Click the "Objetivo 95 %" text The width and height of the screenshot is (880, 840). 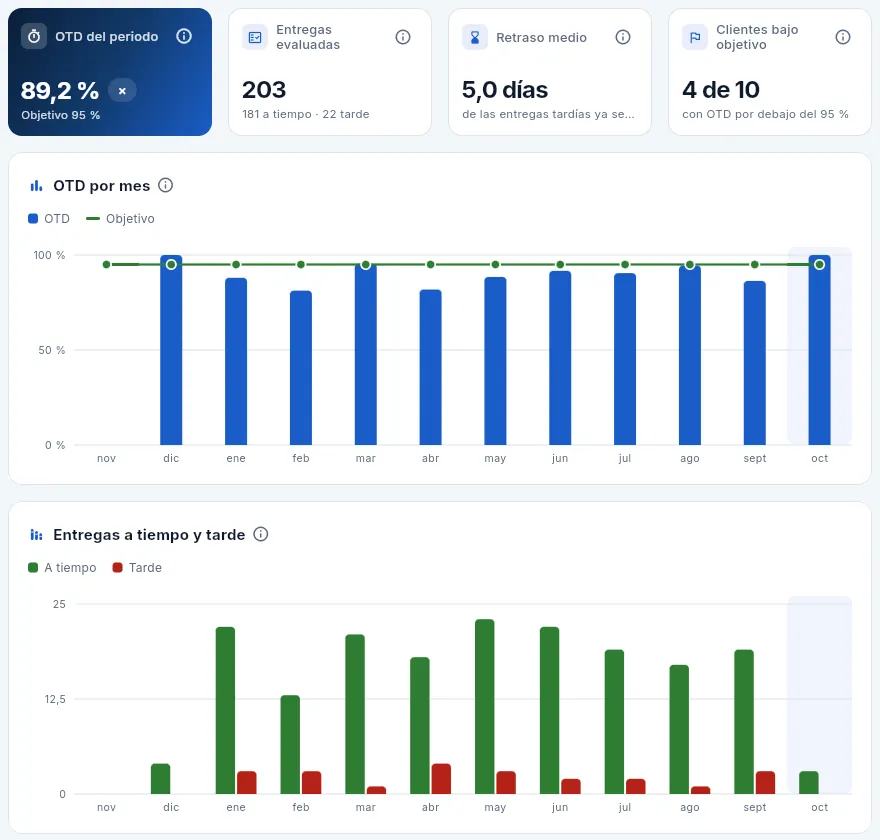[x=61, y=115]
